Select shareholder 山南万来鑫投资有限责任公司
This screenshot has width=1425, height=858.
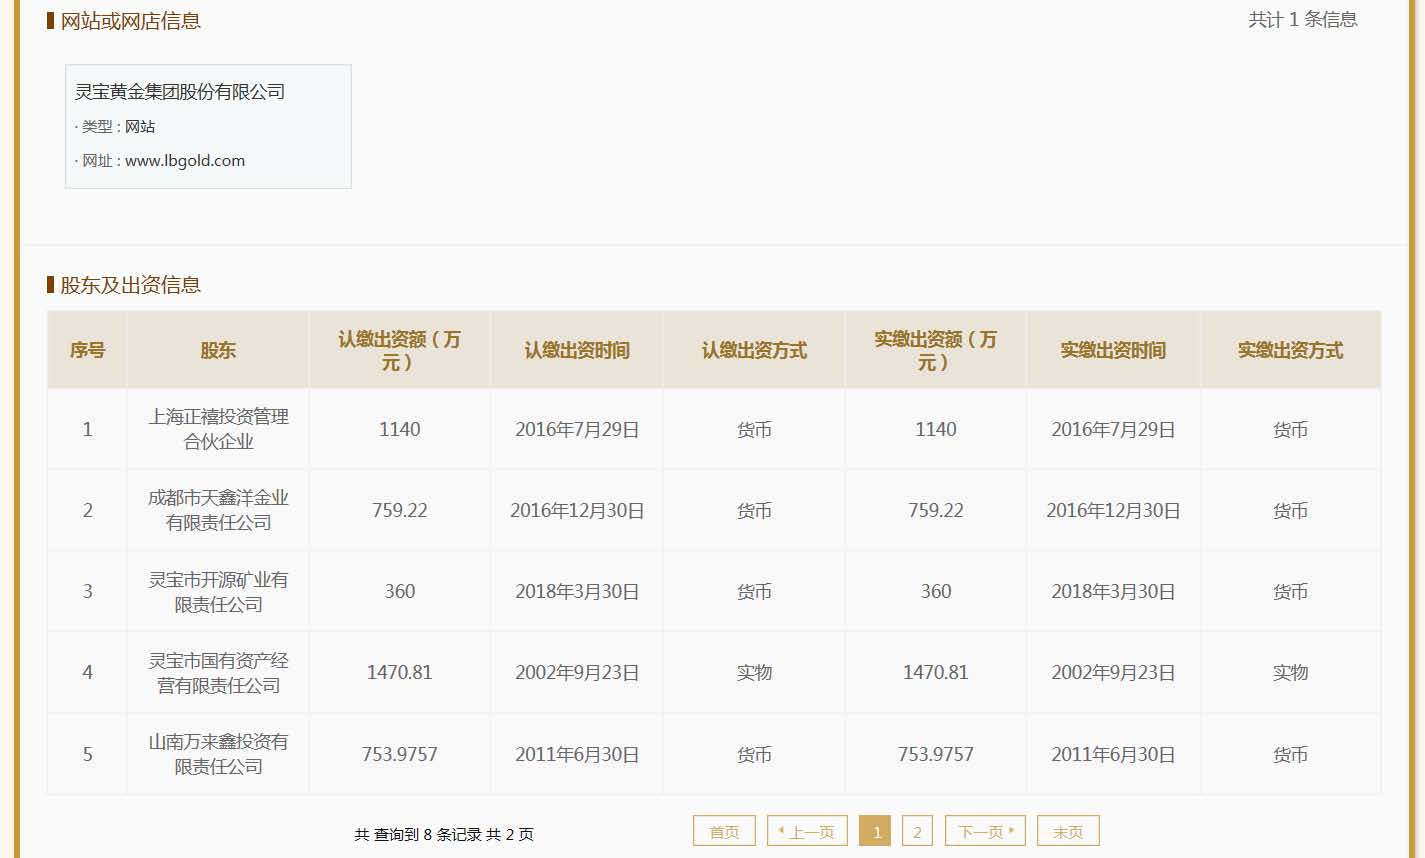(x=218, y=754)
